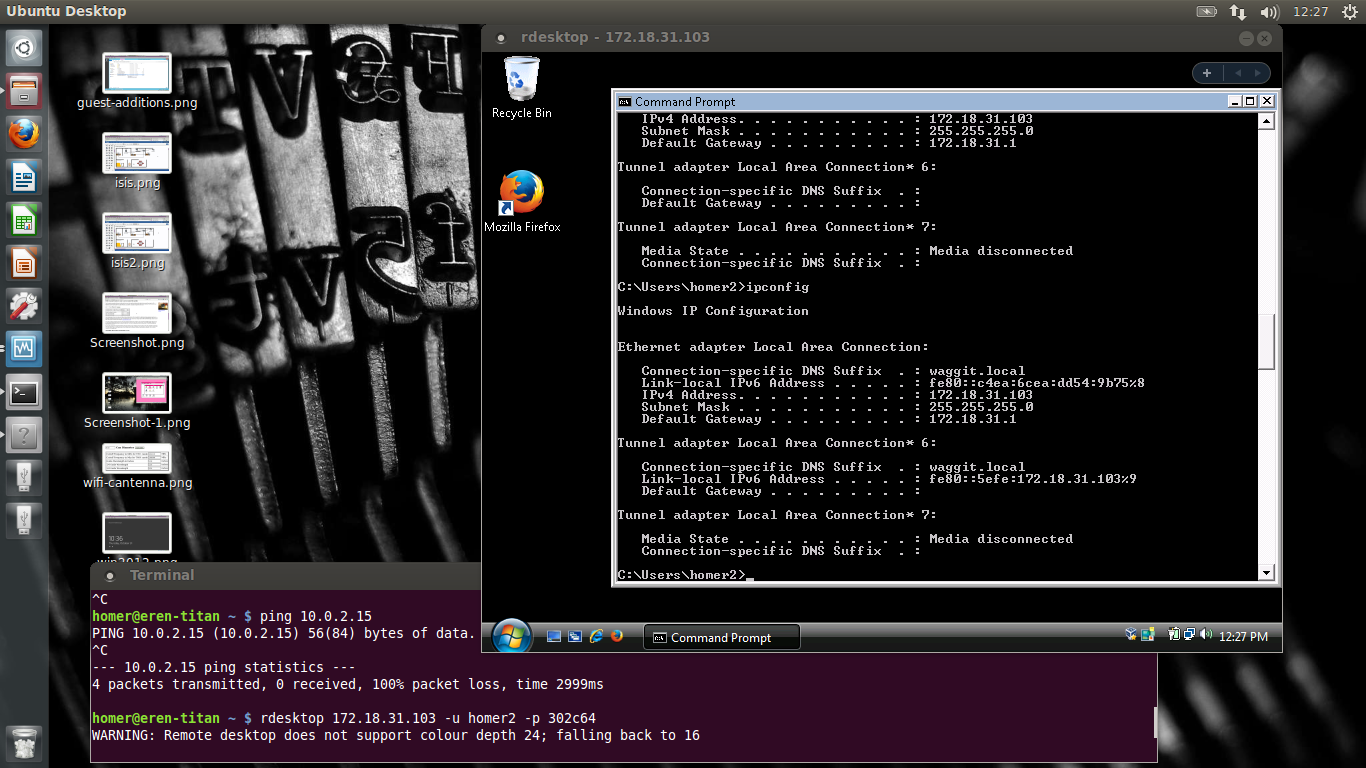
Task: Click 'ping 10.0.2.15' command in Terminal
Action: click(x=315, y=616)
